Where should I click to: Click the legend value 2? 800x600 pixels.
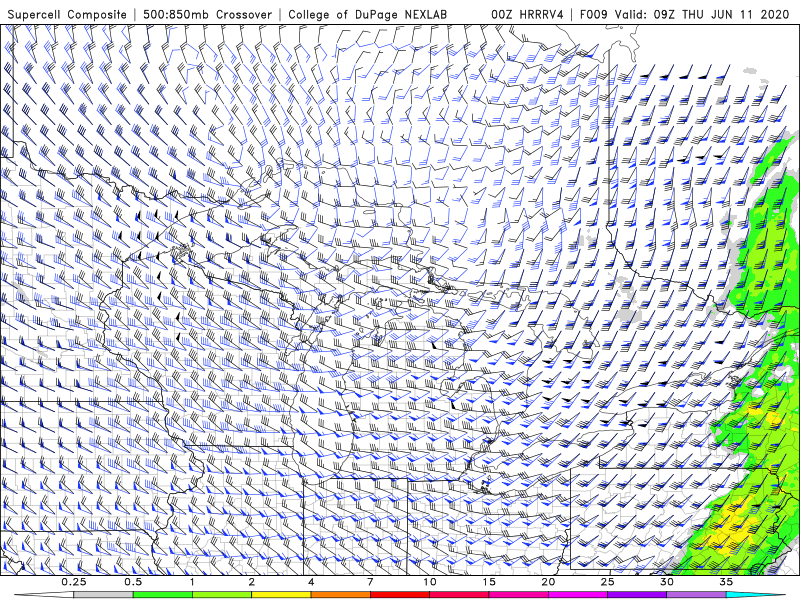[x=252, y=582]
